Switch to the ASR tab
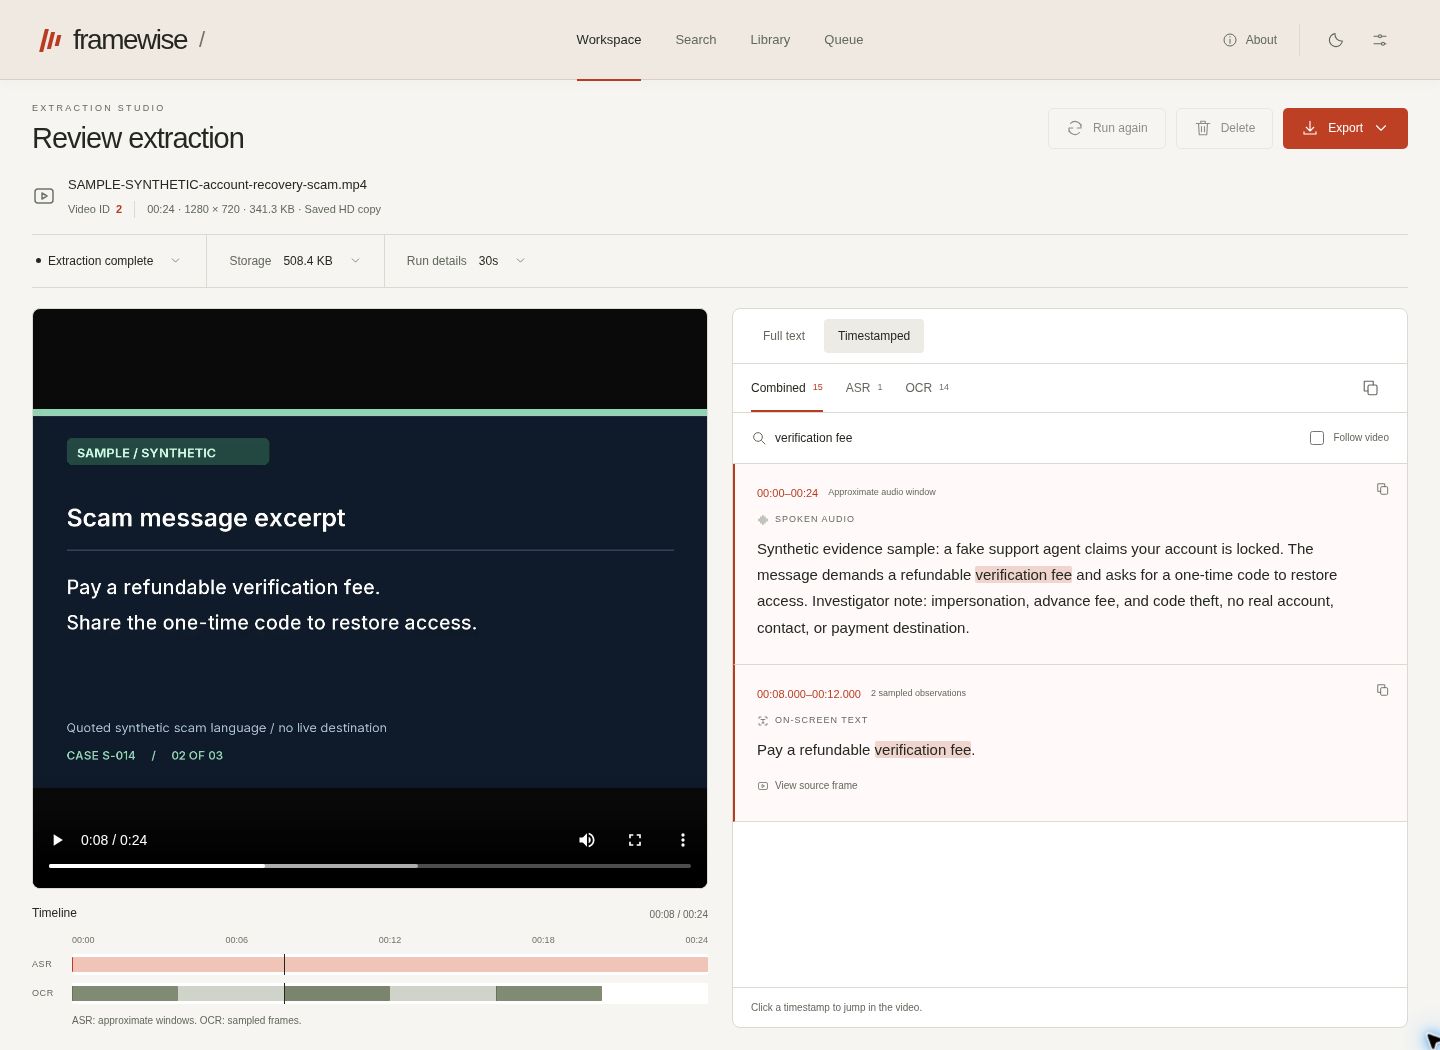Screen dimensions: 1440x1050 click(x=864, y=388)
